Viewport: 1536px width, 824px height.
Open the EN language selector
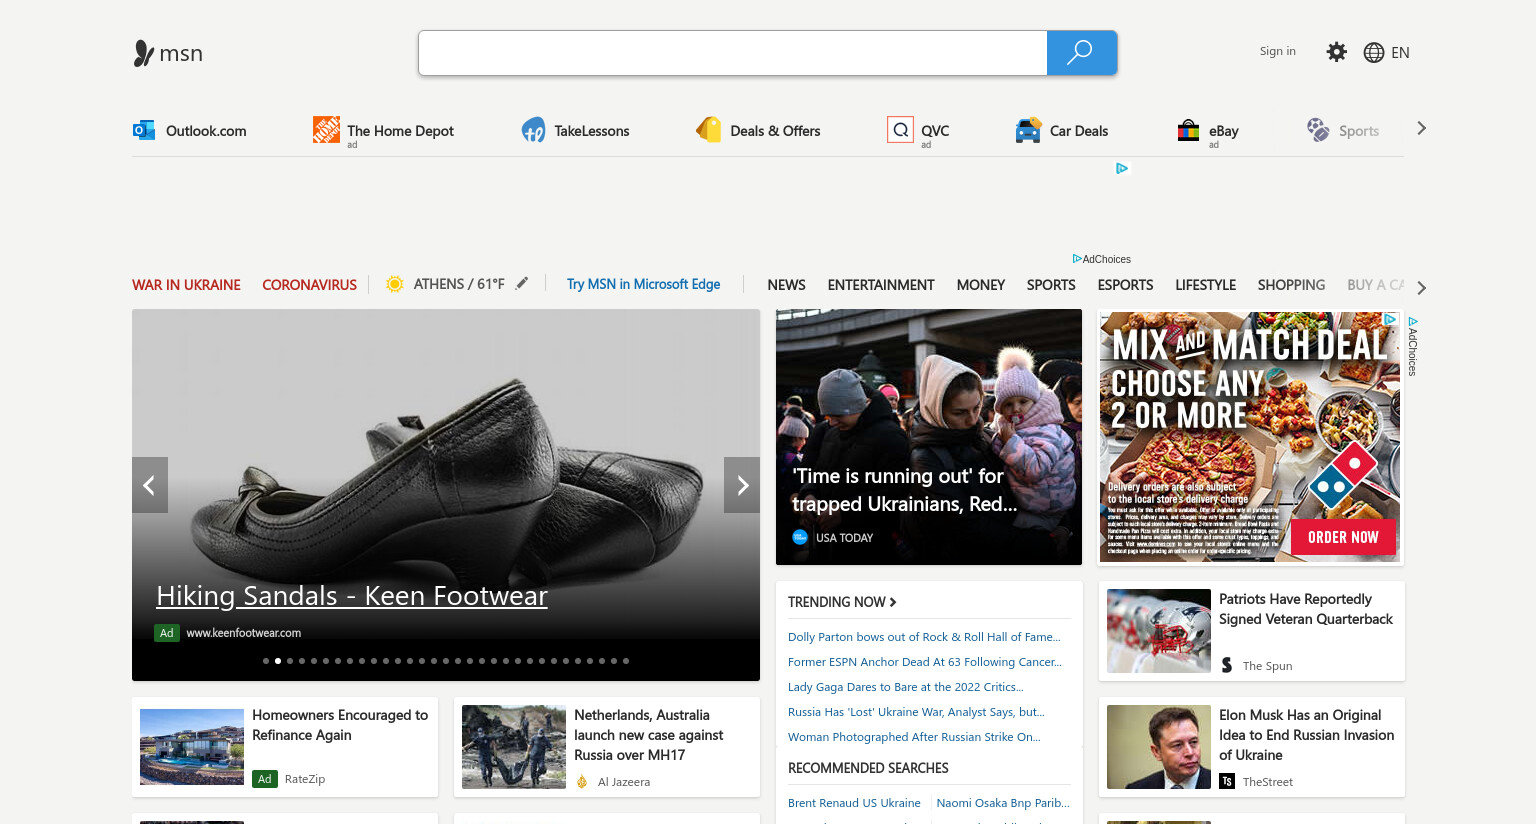point(1400,53)
